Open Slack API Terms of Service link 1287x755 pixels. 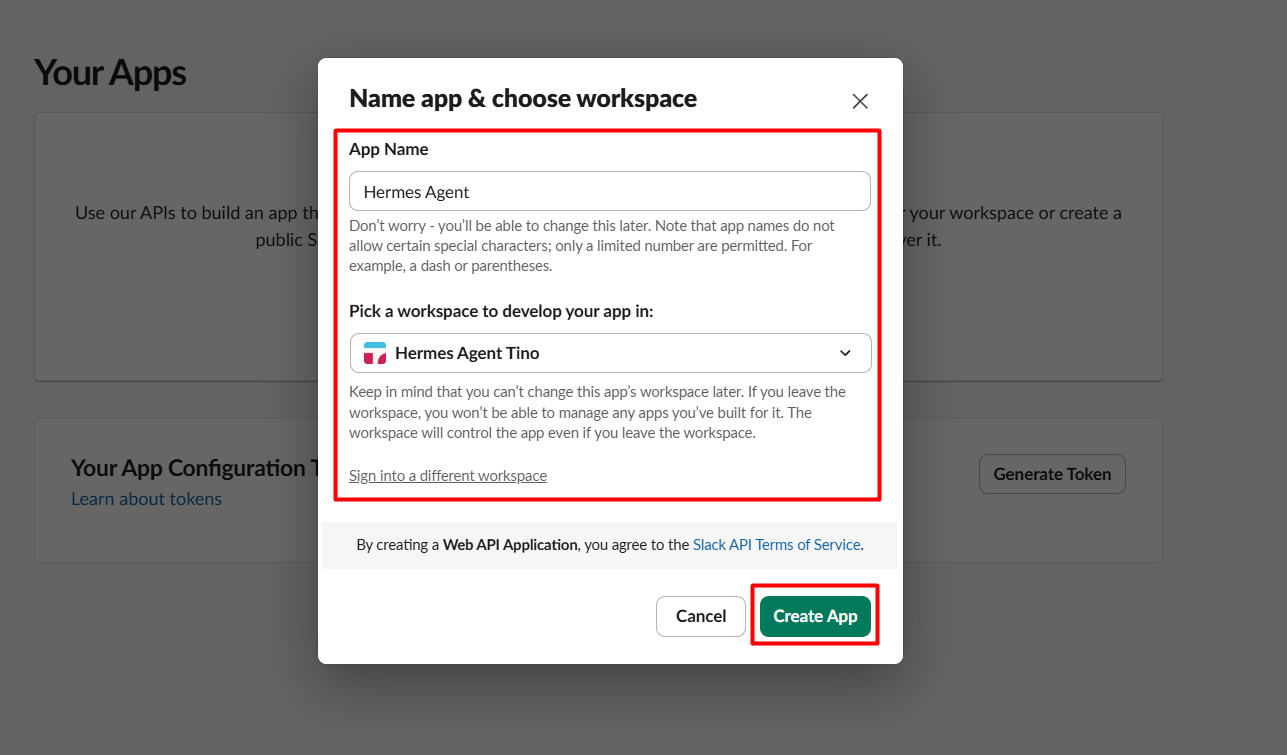777,545
